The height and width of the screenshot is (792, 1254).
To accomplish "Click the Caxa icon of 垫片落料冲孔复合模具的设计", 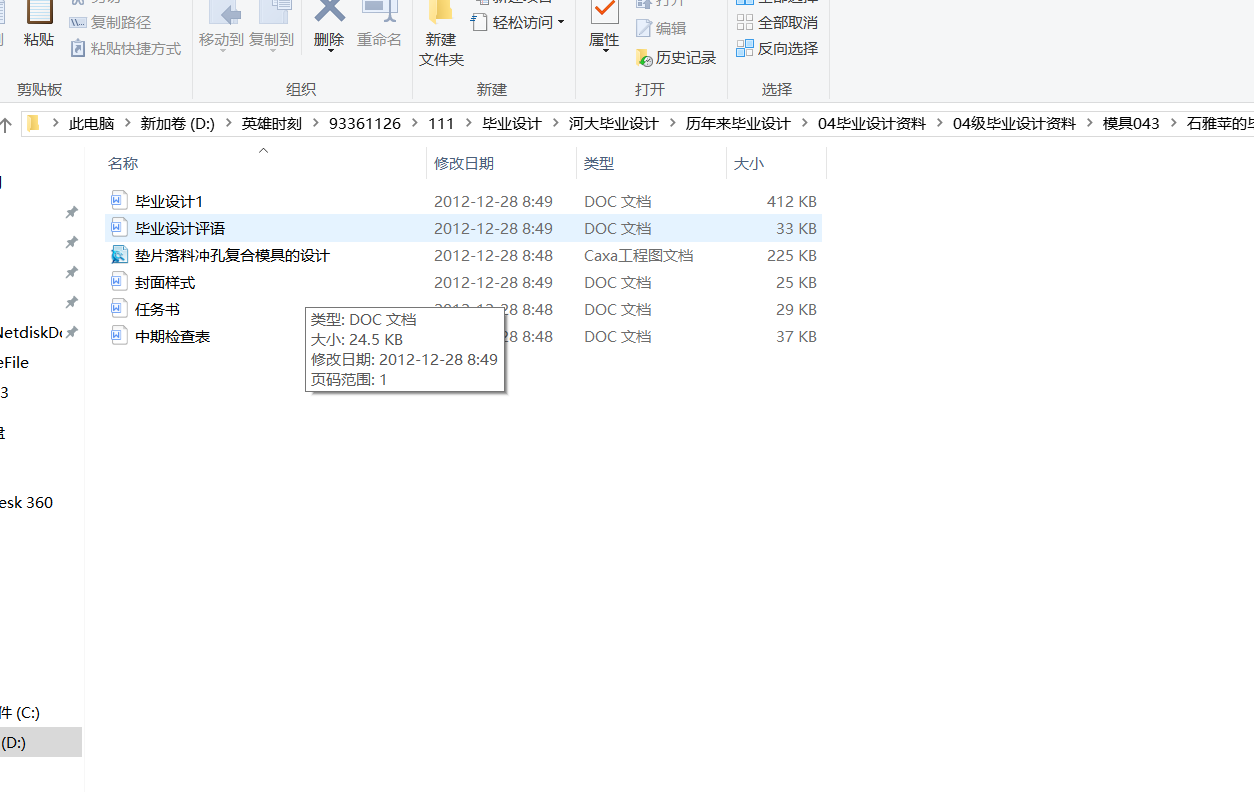I will tap(119, 255).
